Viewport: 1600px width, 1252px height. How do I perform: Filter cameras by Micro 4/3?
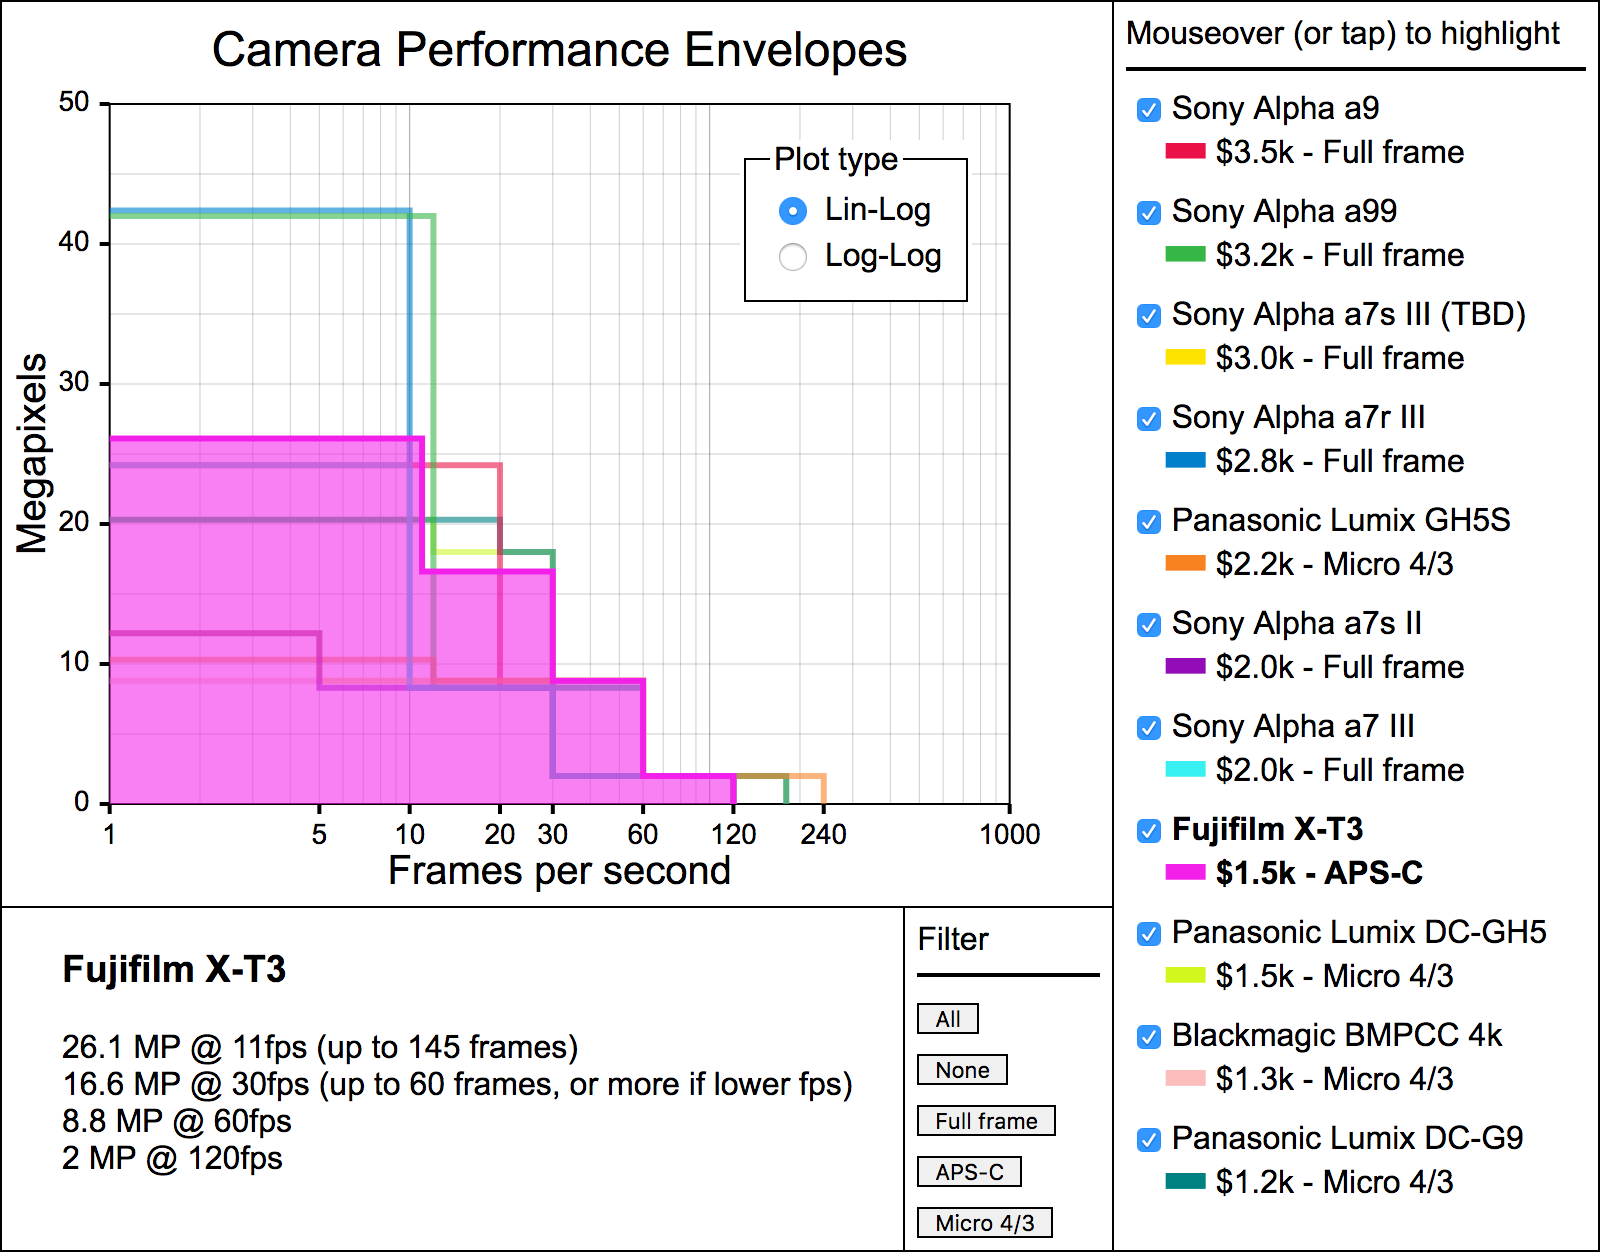[x=984, y=1223]
